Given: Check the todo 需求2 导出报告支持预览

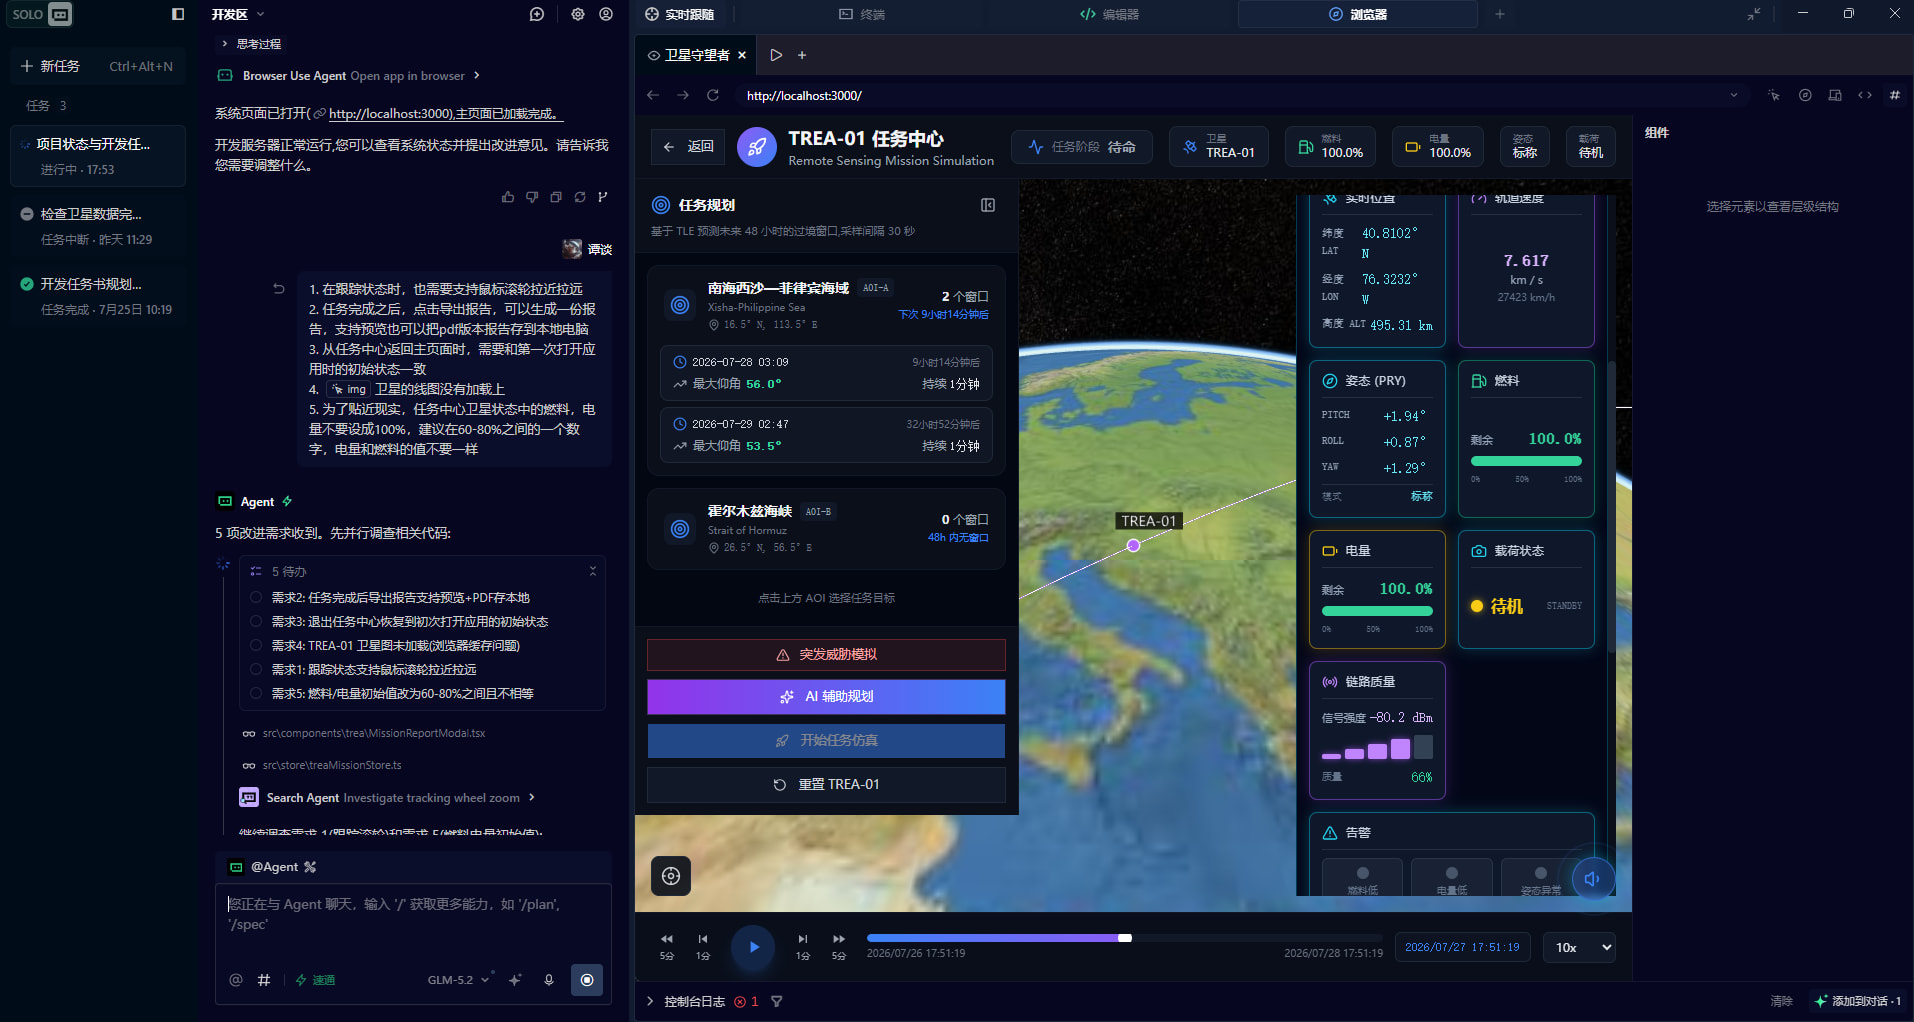Looking at the screenshot, I should click(256, 598).
